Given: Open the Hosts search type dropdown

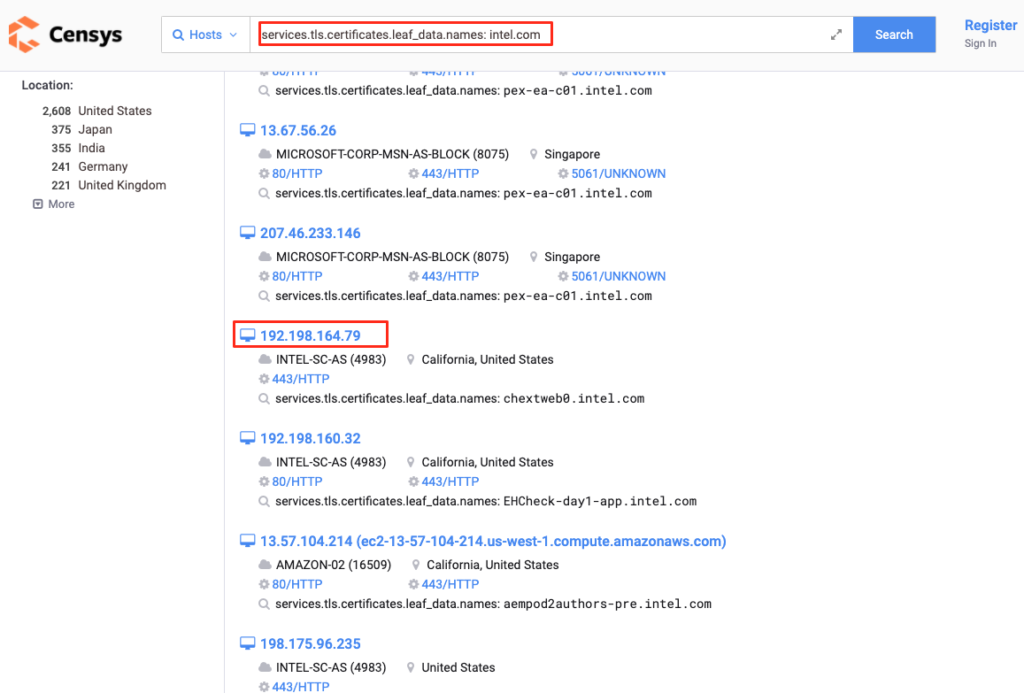Looking at the screenshot, I should 205,35.
